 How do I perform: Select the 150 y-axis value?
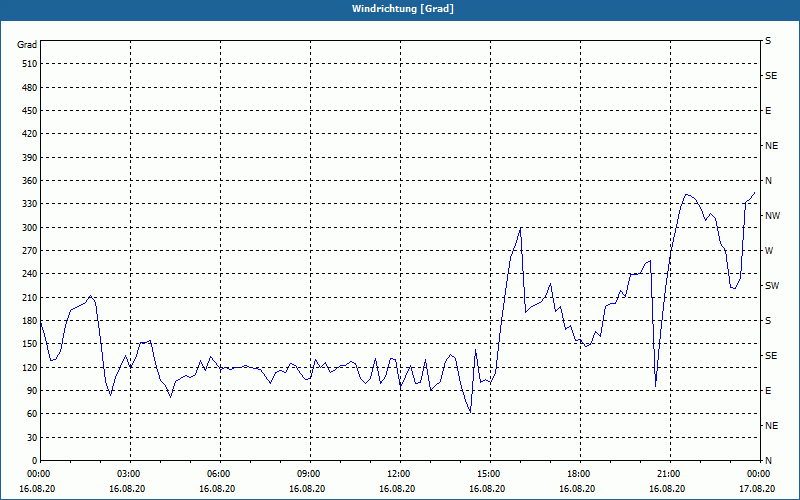pyautogui.click(x=30, y=344)
